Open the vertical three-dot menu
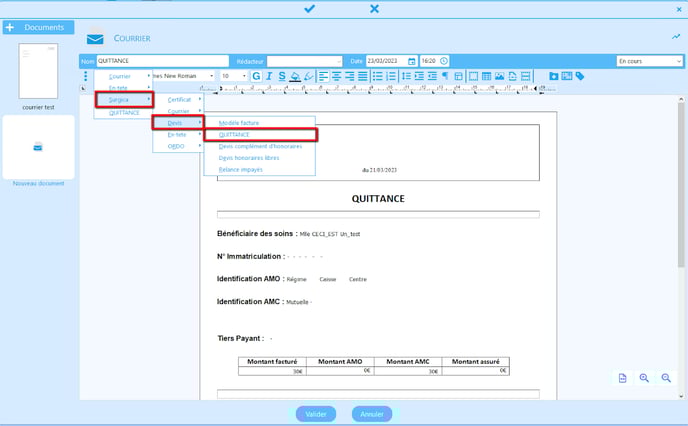This screenshot has width=688, height=426. tap(86, 76)
